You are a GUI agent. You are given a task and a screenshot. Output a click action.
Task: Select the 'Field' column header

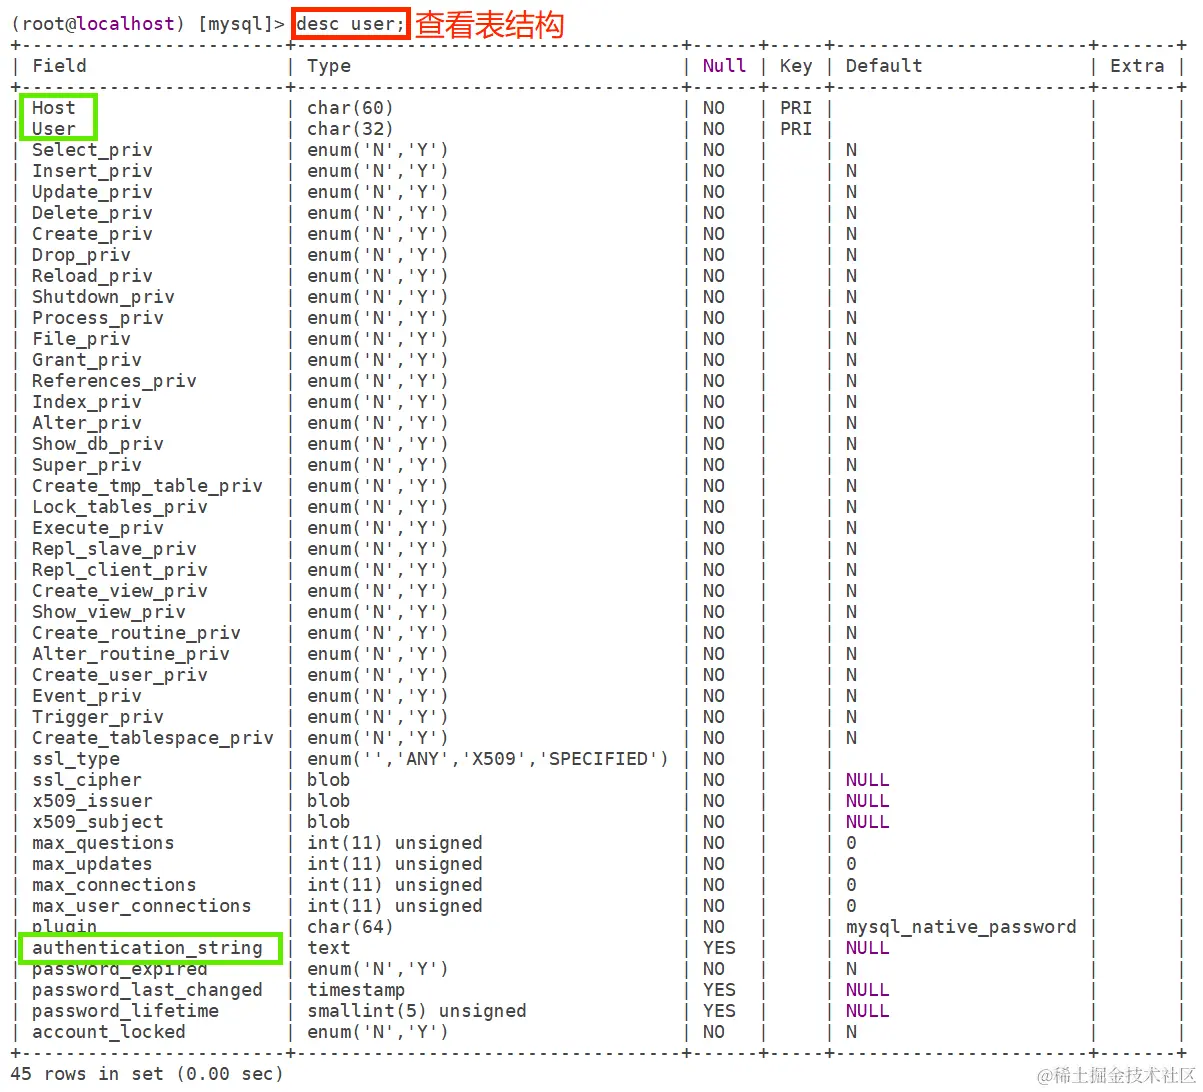59,66
